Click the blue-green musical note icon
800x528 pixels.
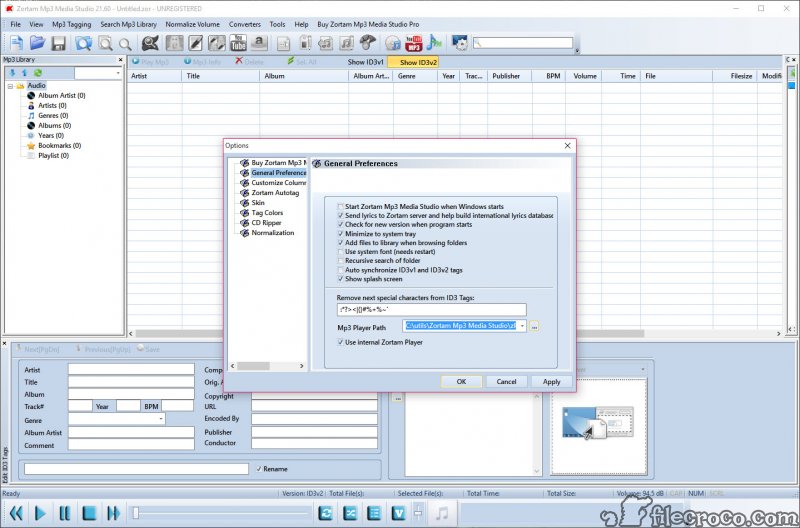434,43
